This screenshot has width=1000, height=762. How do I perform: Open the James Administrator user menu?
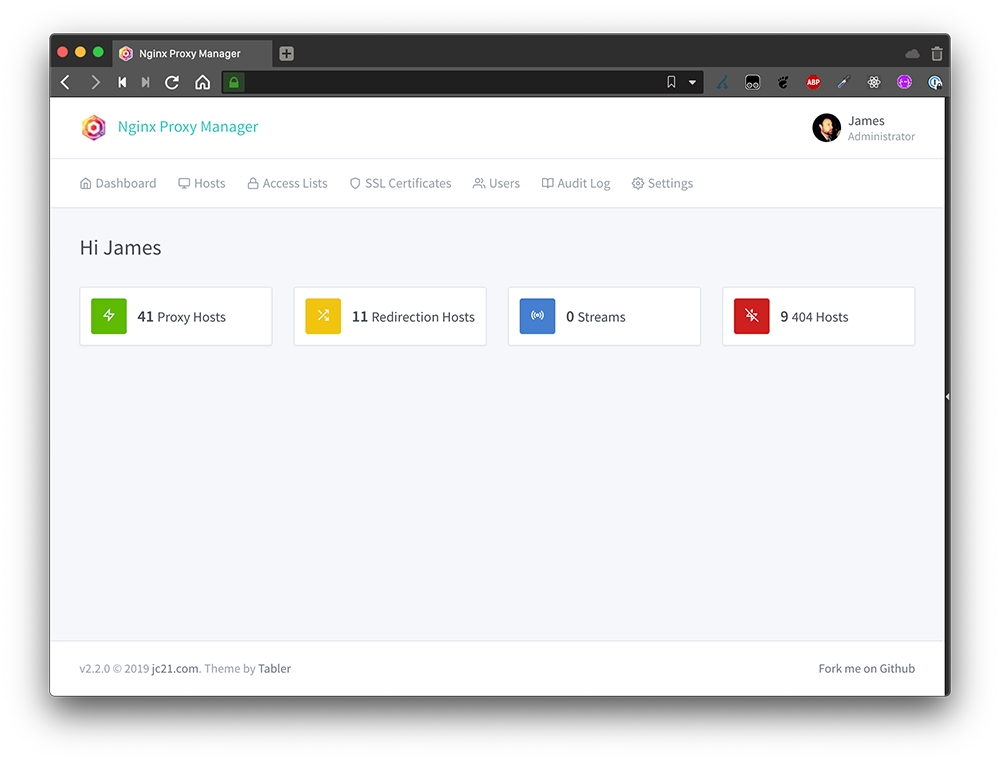tap(863, 128)
